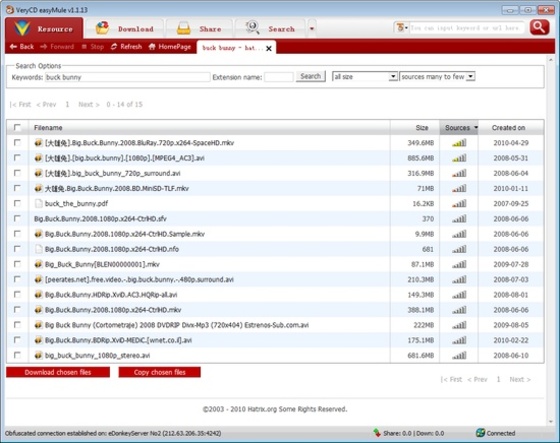Image resolution: width=560 pixels, height=443 pixels.
Task: Click the bottom Next pagination link
Action: click(520, 379)
